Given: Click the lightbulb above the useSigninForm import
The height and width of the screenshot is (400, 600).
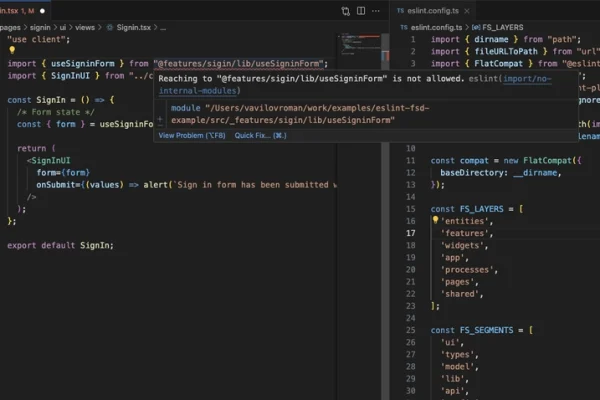Looking at the screenshot, I should [x=12, y=50].
